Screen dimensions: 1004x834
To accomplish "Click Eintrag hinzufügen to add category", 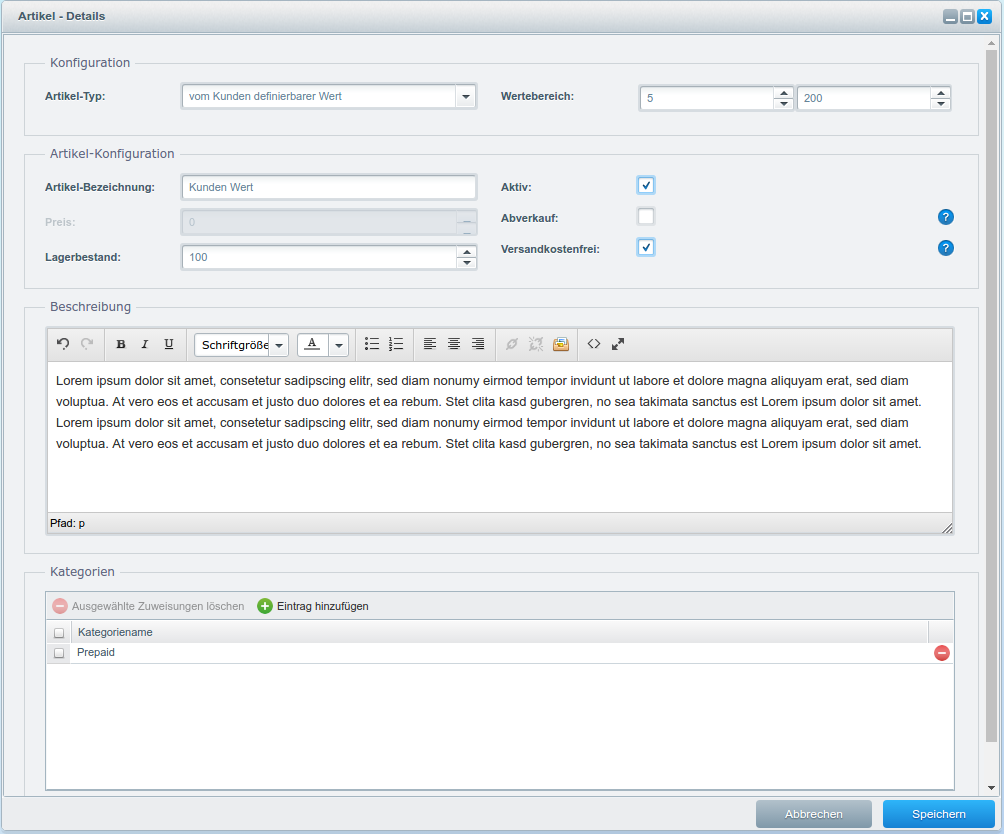I will pyautogui.click(x=313, y=606).
